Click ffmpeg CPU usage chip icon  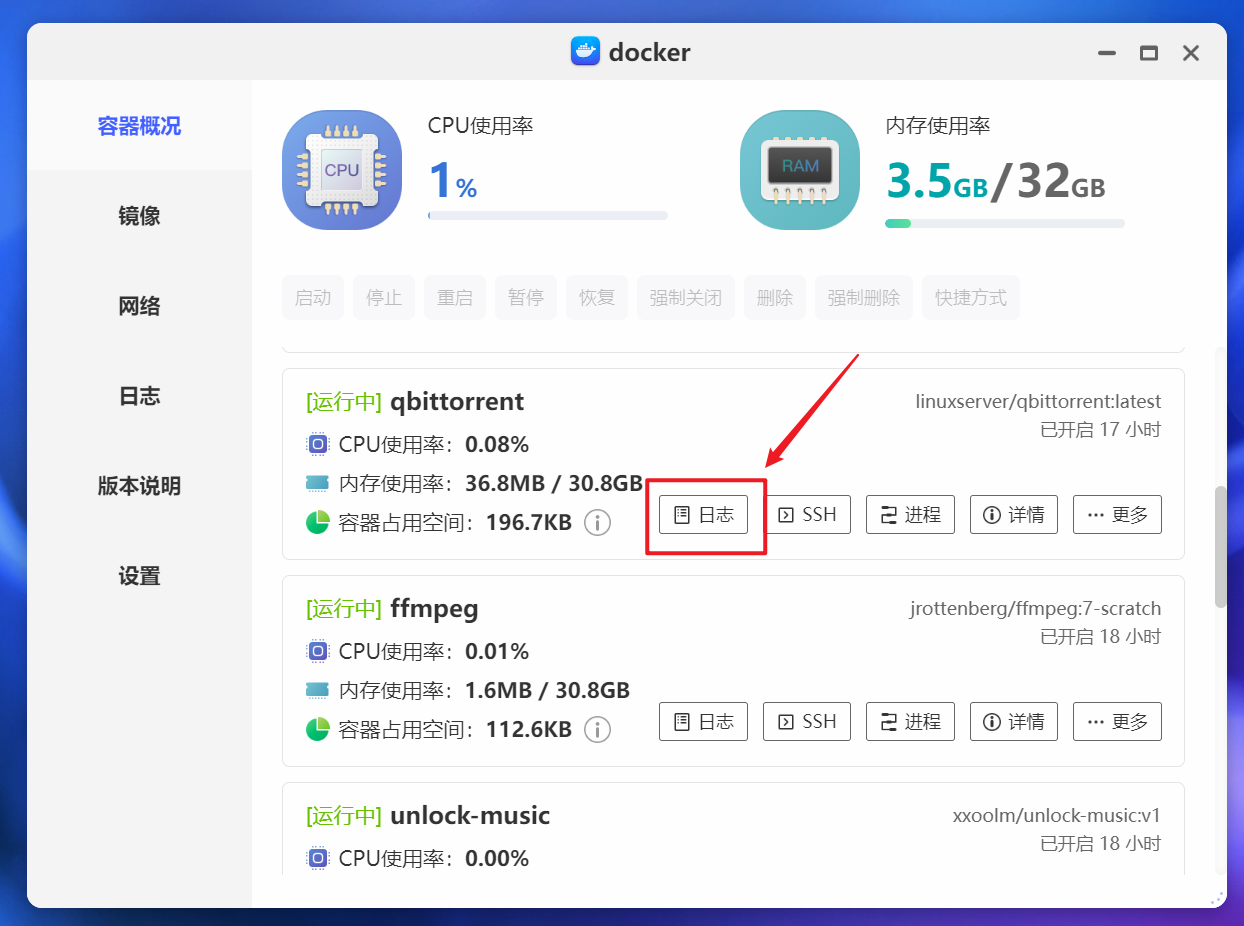[317, 651]
